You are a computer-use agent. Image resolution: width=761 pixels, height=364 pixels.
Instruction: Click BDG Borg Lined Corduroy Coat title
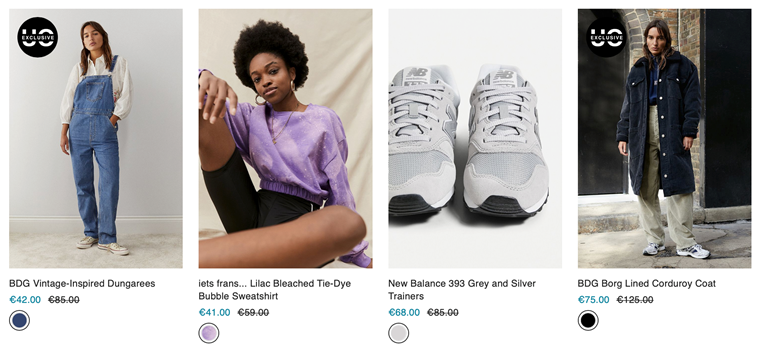[x=646, y=283]
